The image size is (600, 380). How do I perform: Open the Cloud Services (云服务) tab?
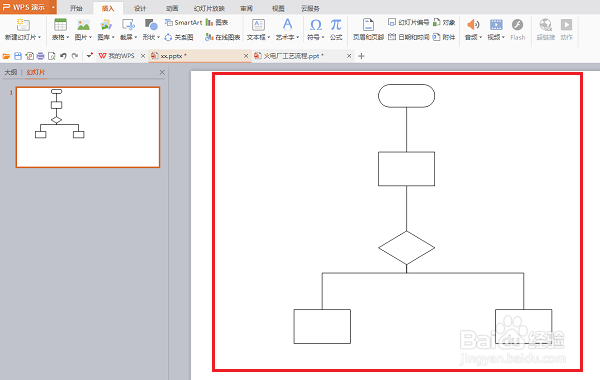tap(310, 8)
